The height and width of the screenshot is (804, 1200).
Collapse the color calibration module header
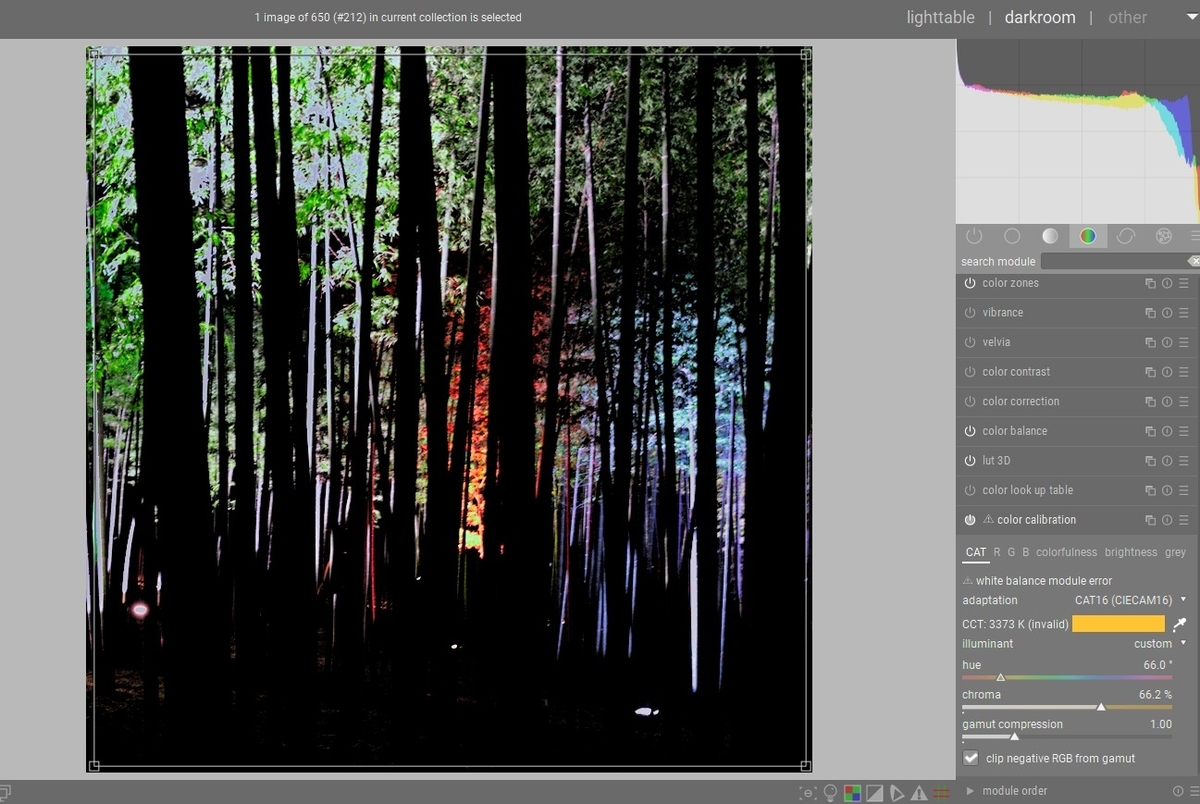pyautogui.click(x=1036, y=520)
